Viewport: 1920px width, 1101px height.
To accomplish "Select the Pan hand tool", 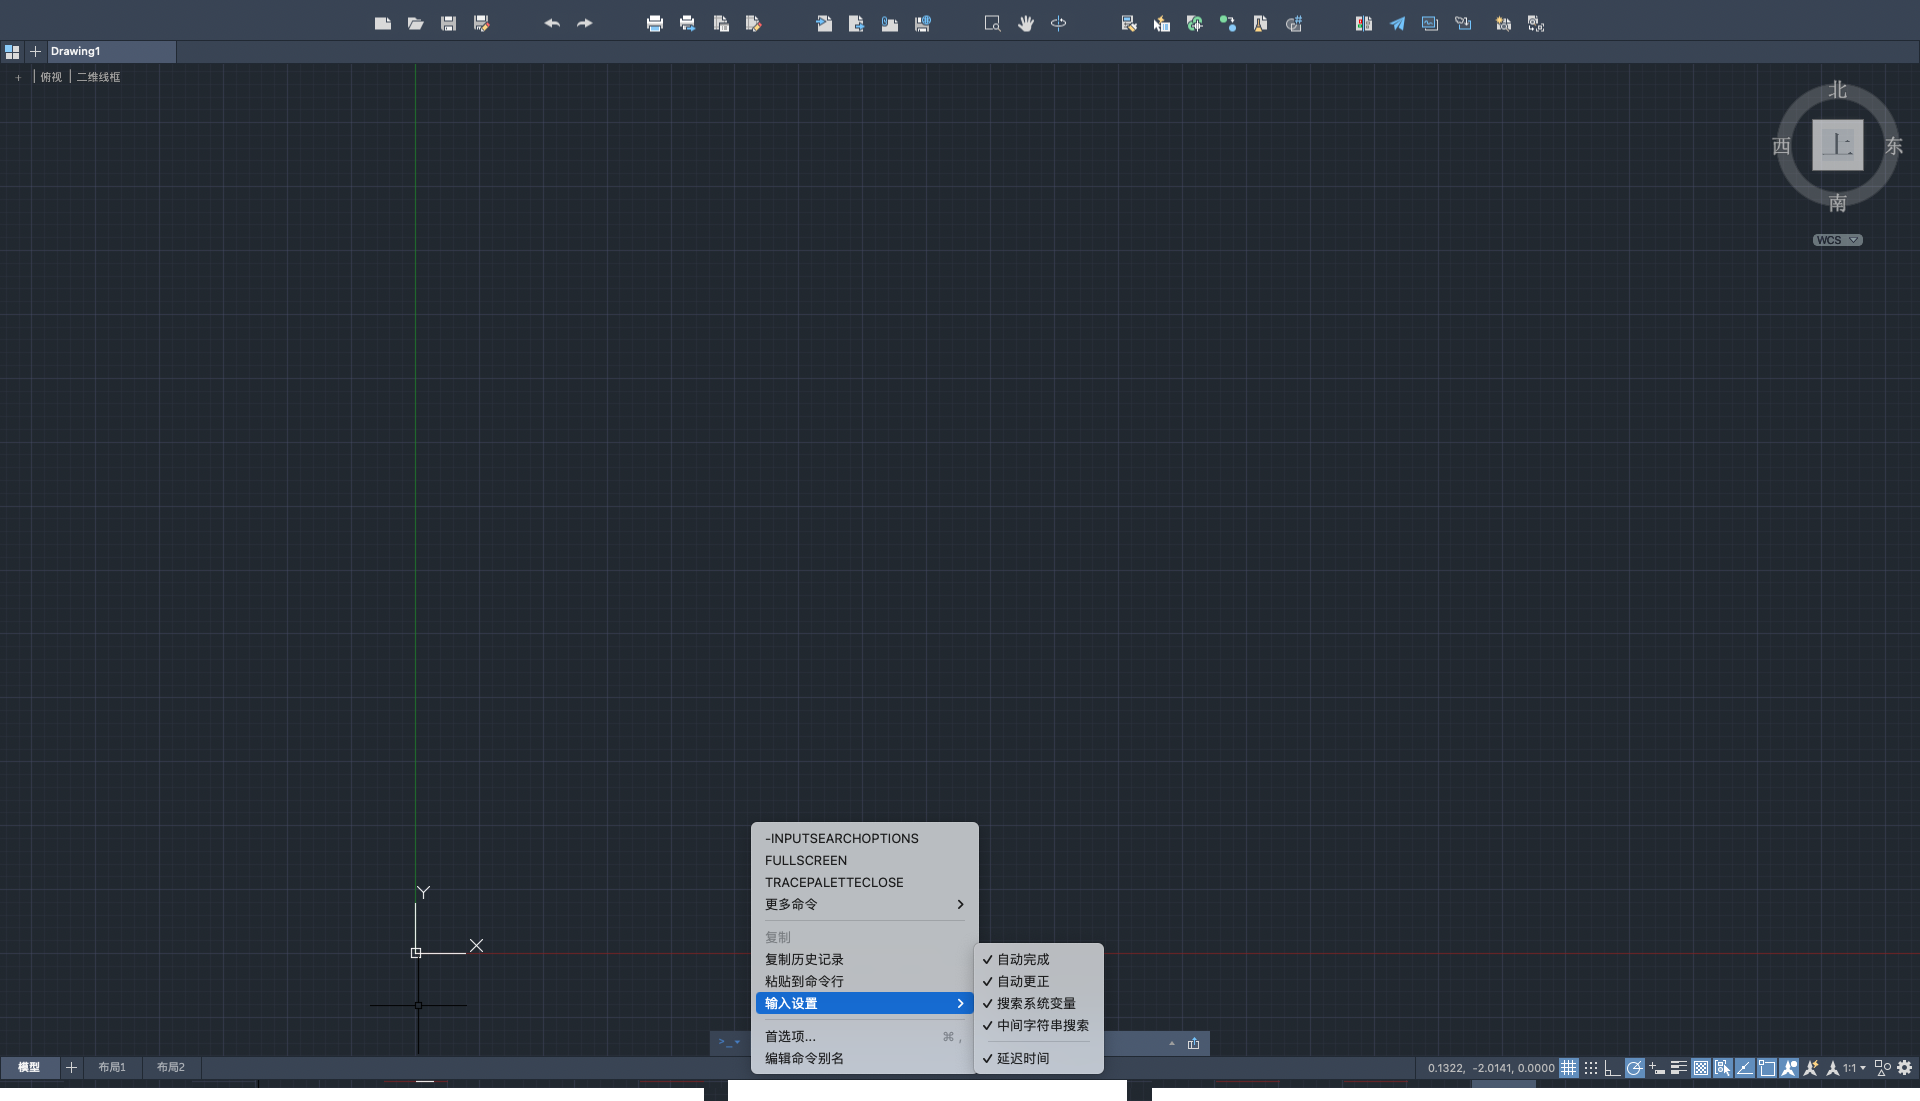I will pos(1025,23).
